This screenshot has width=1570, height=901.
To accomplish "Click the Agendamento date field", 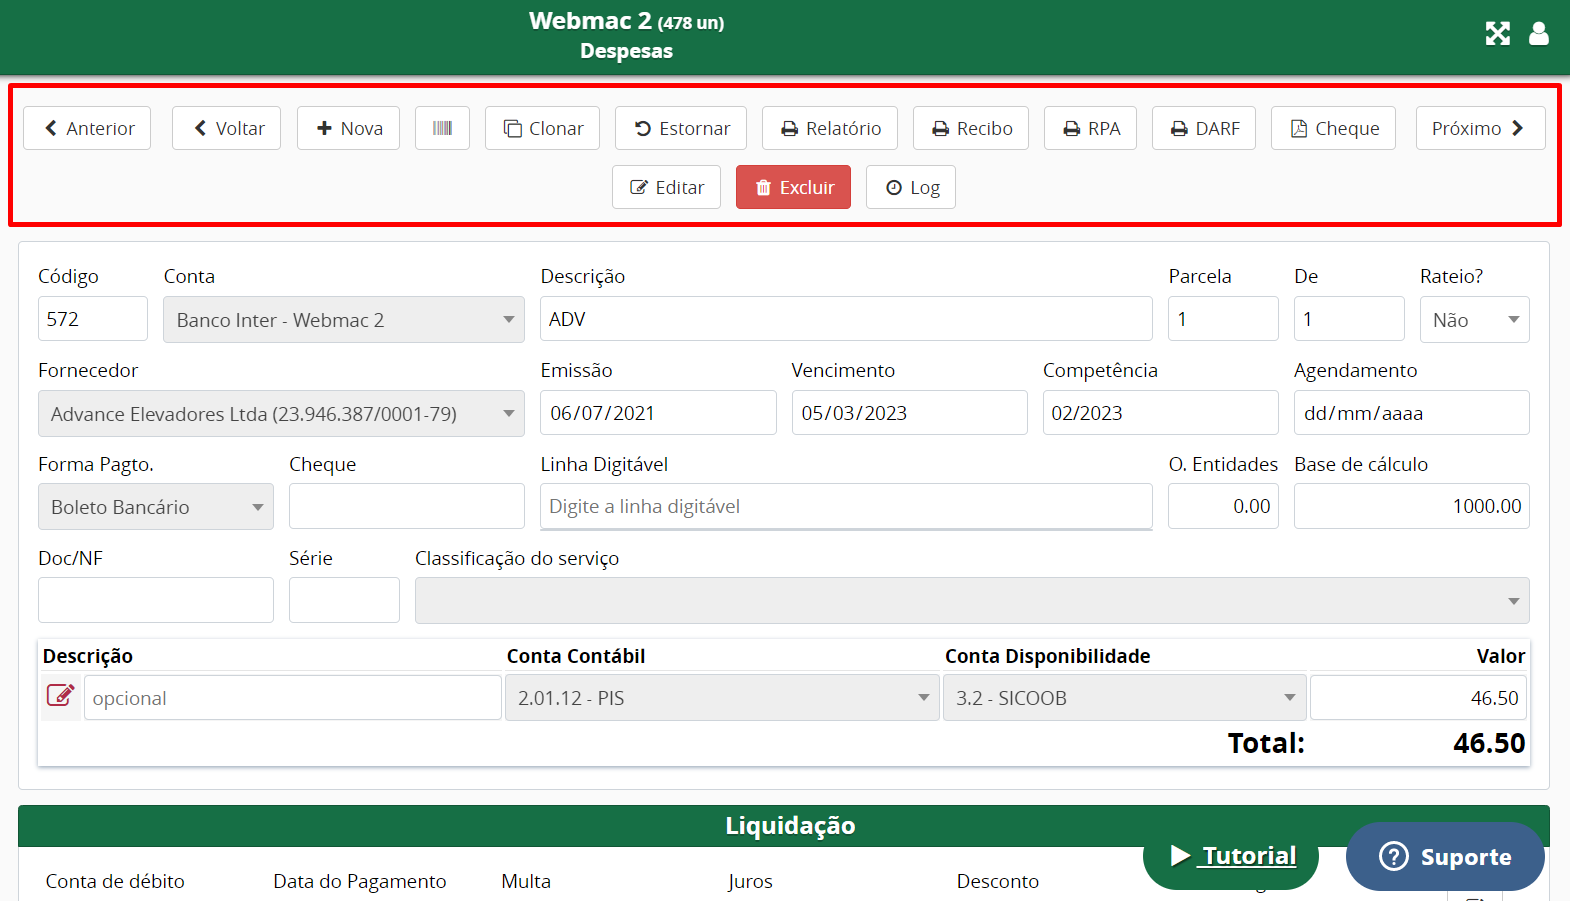I will [1410, 413].
